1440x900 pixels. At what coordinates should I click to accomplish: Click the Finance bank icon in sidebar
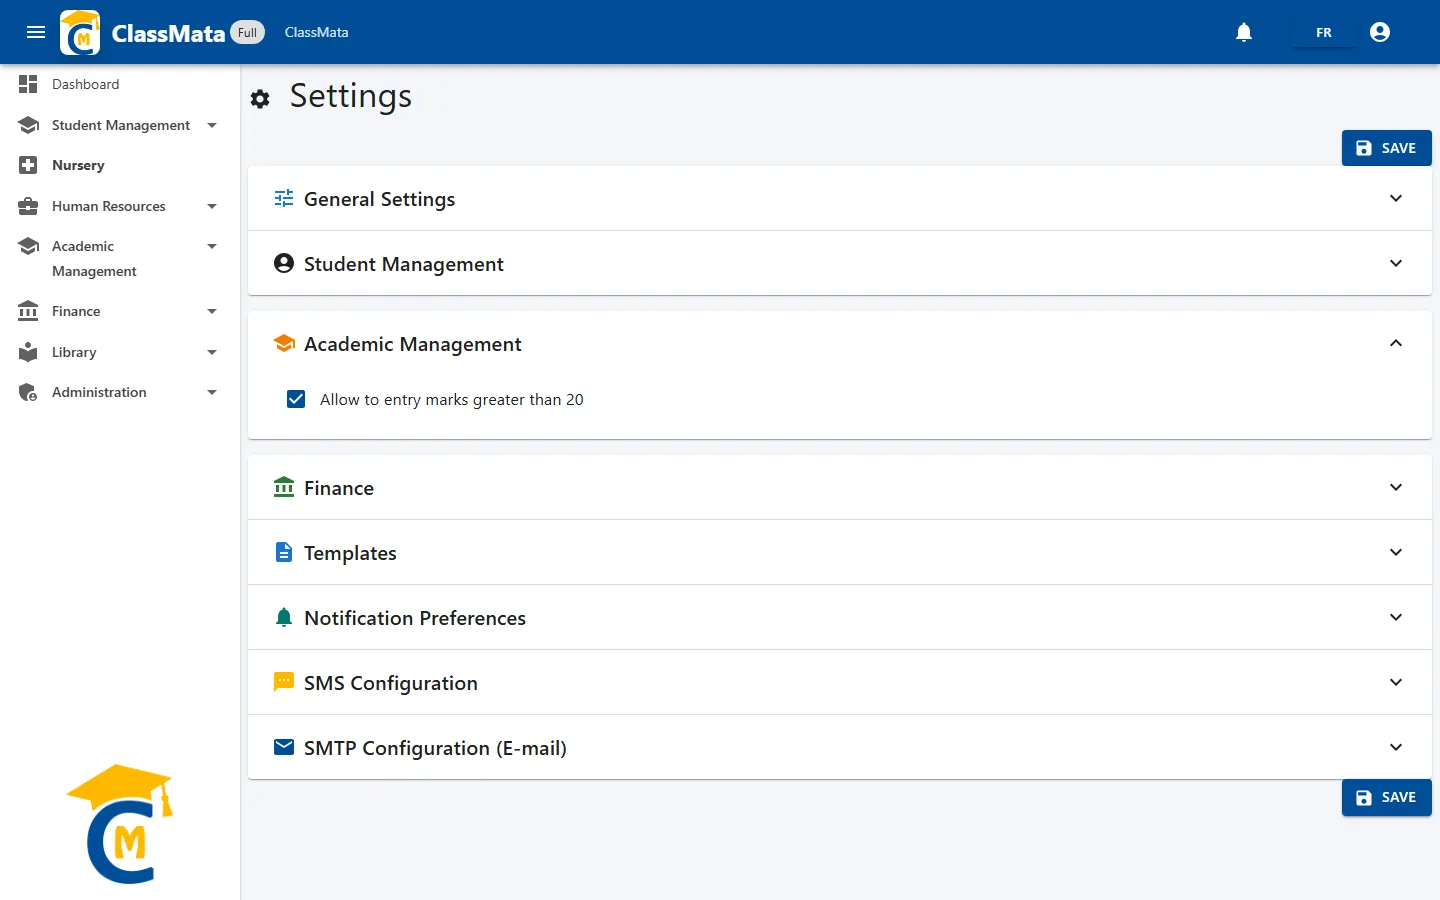tap(28, 311)
